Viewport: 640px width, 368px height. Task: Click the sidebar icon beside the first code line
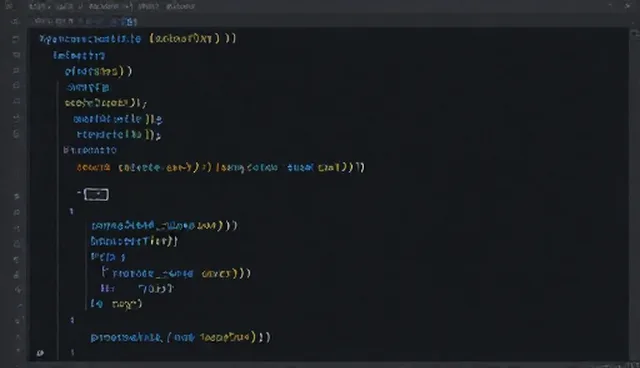click(x=16, y=39)
